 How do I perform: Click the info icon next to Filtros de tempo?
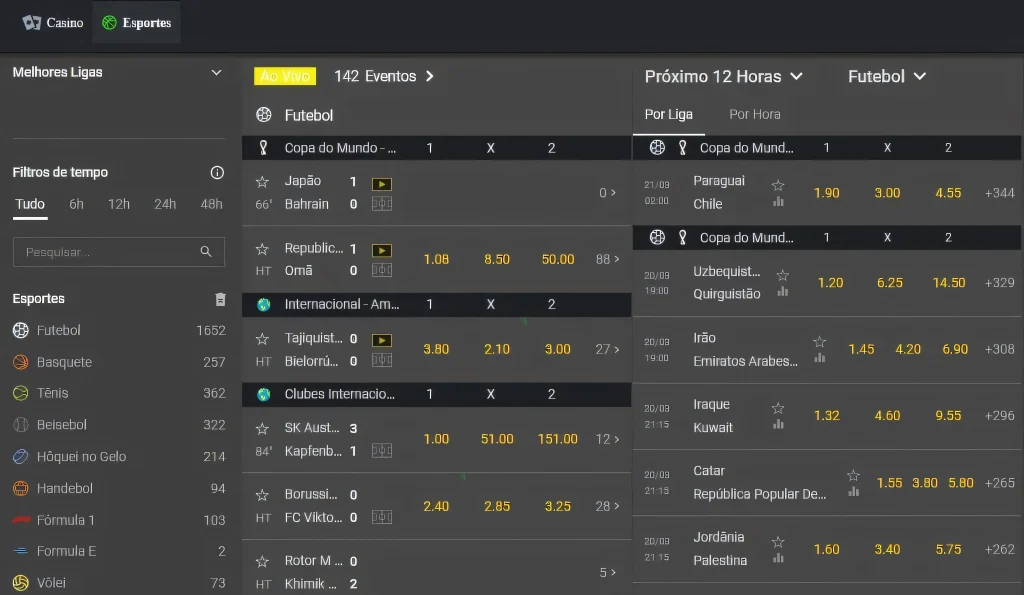[x=217, y=172]
